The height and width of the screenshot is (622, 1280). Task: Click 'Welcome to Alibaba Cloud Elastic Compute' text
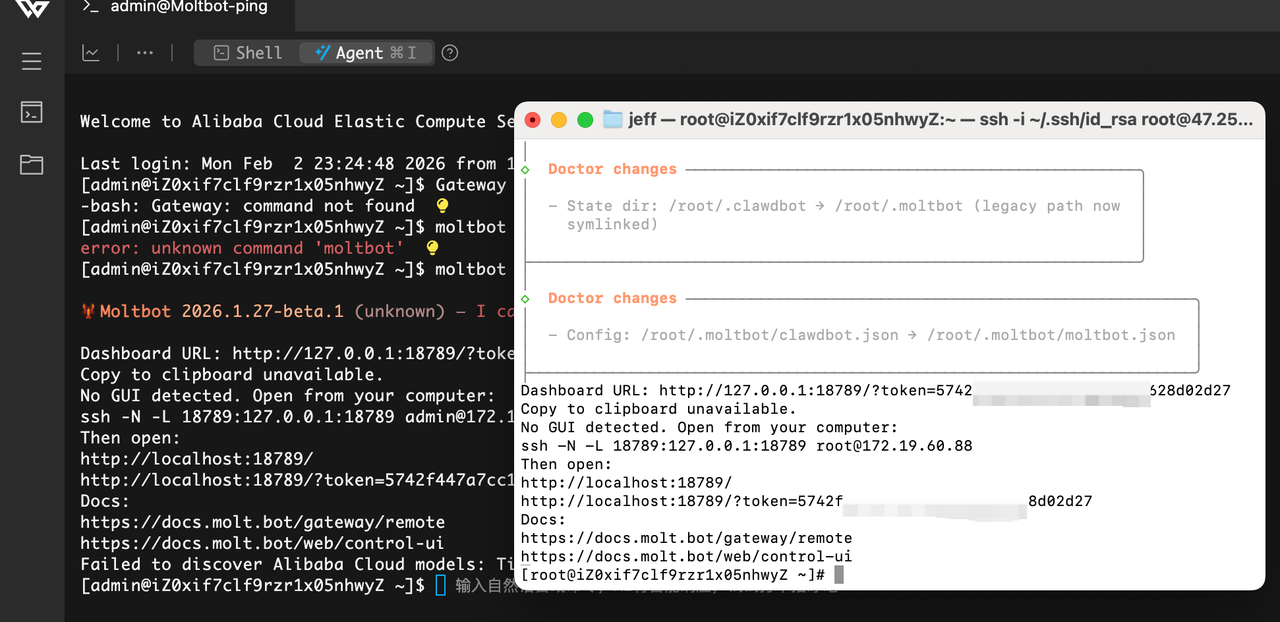298,121
